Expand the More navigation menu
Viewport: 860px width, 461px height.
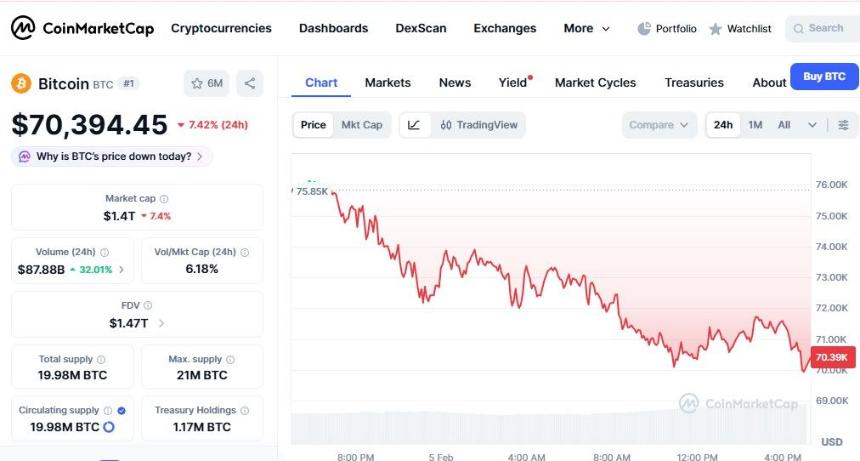586,28
